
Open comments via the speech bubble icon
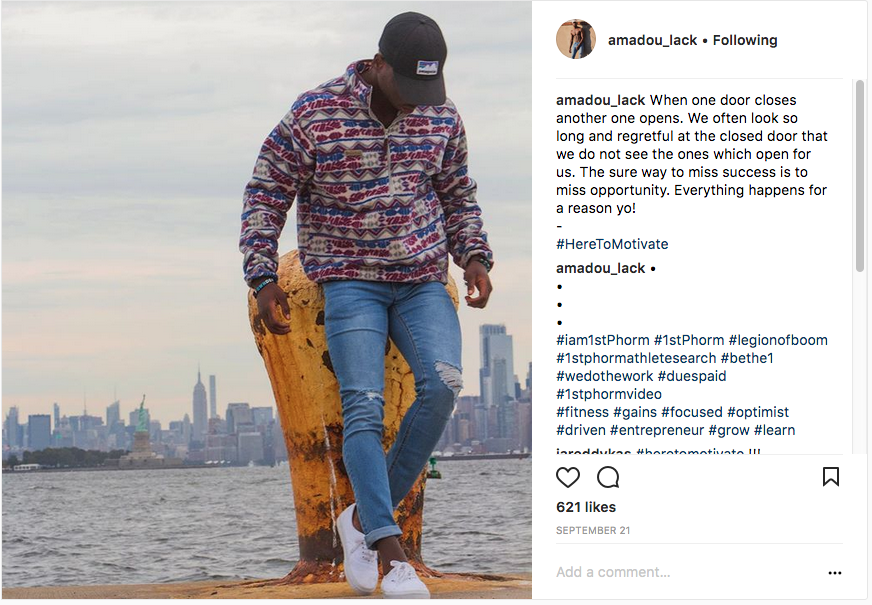pyautogui.click(x=608, y=477)
